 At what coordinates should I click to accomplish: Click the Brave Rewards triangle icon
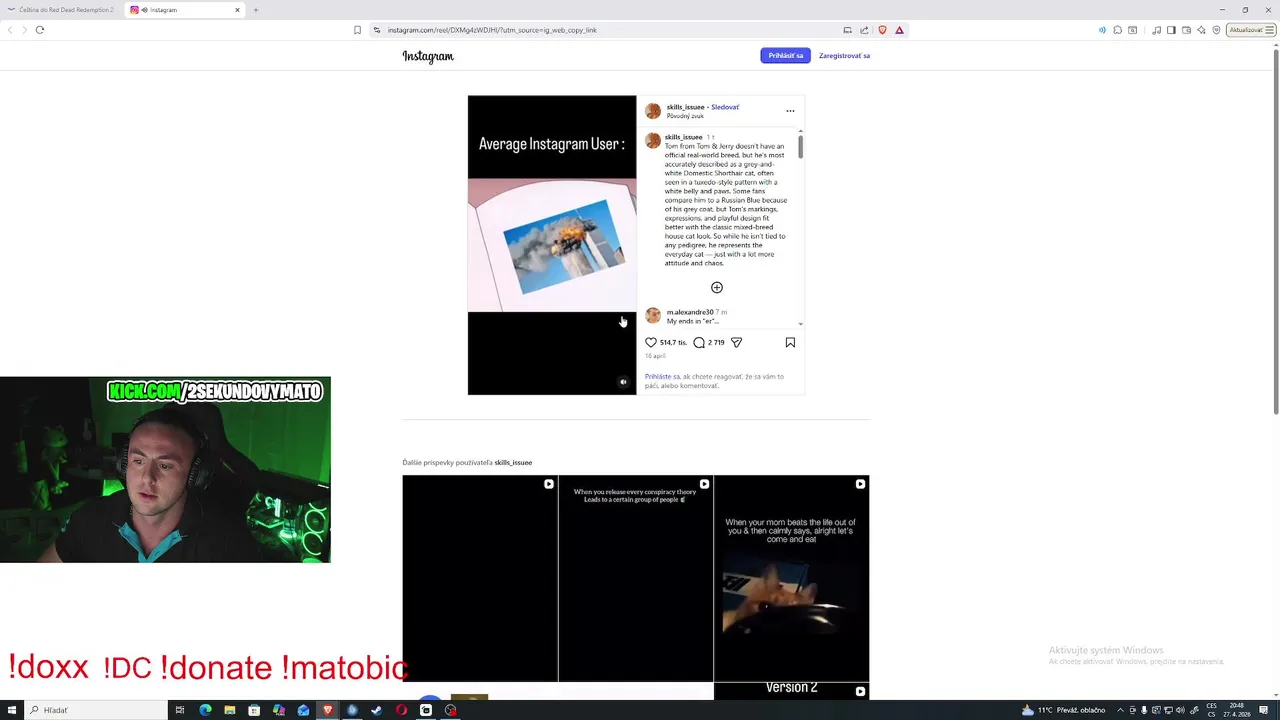(x=899, y=30)
